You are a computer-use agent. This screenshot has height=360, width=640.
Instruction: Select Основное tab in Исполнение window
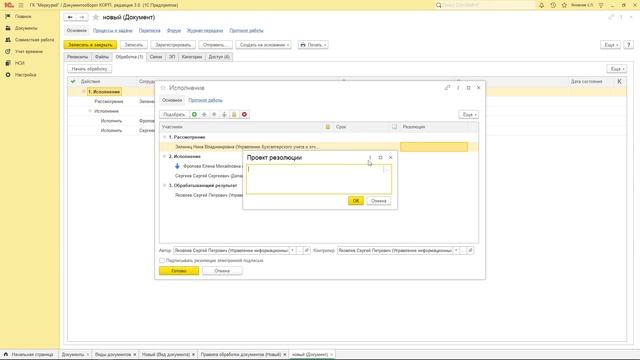point(172,100)
